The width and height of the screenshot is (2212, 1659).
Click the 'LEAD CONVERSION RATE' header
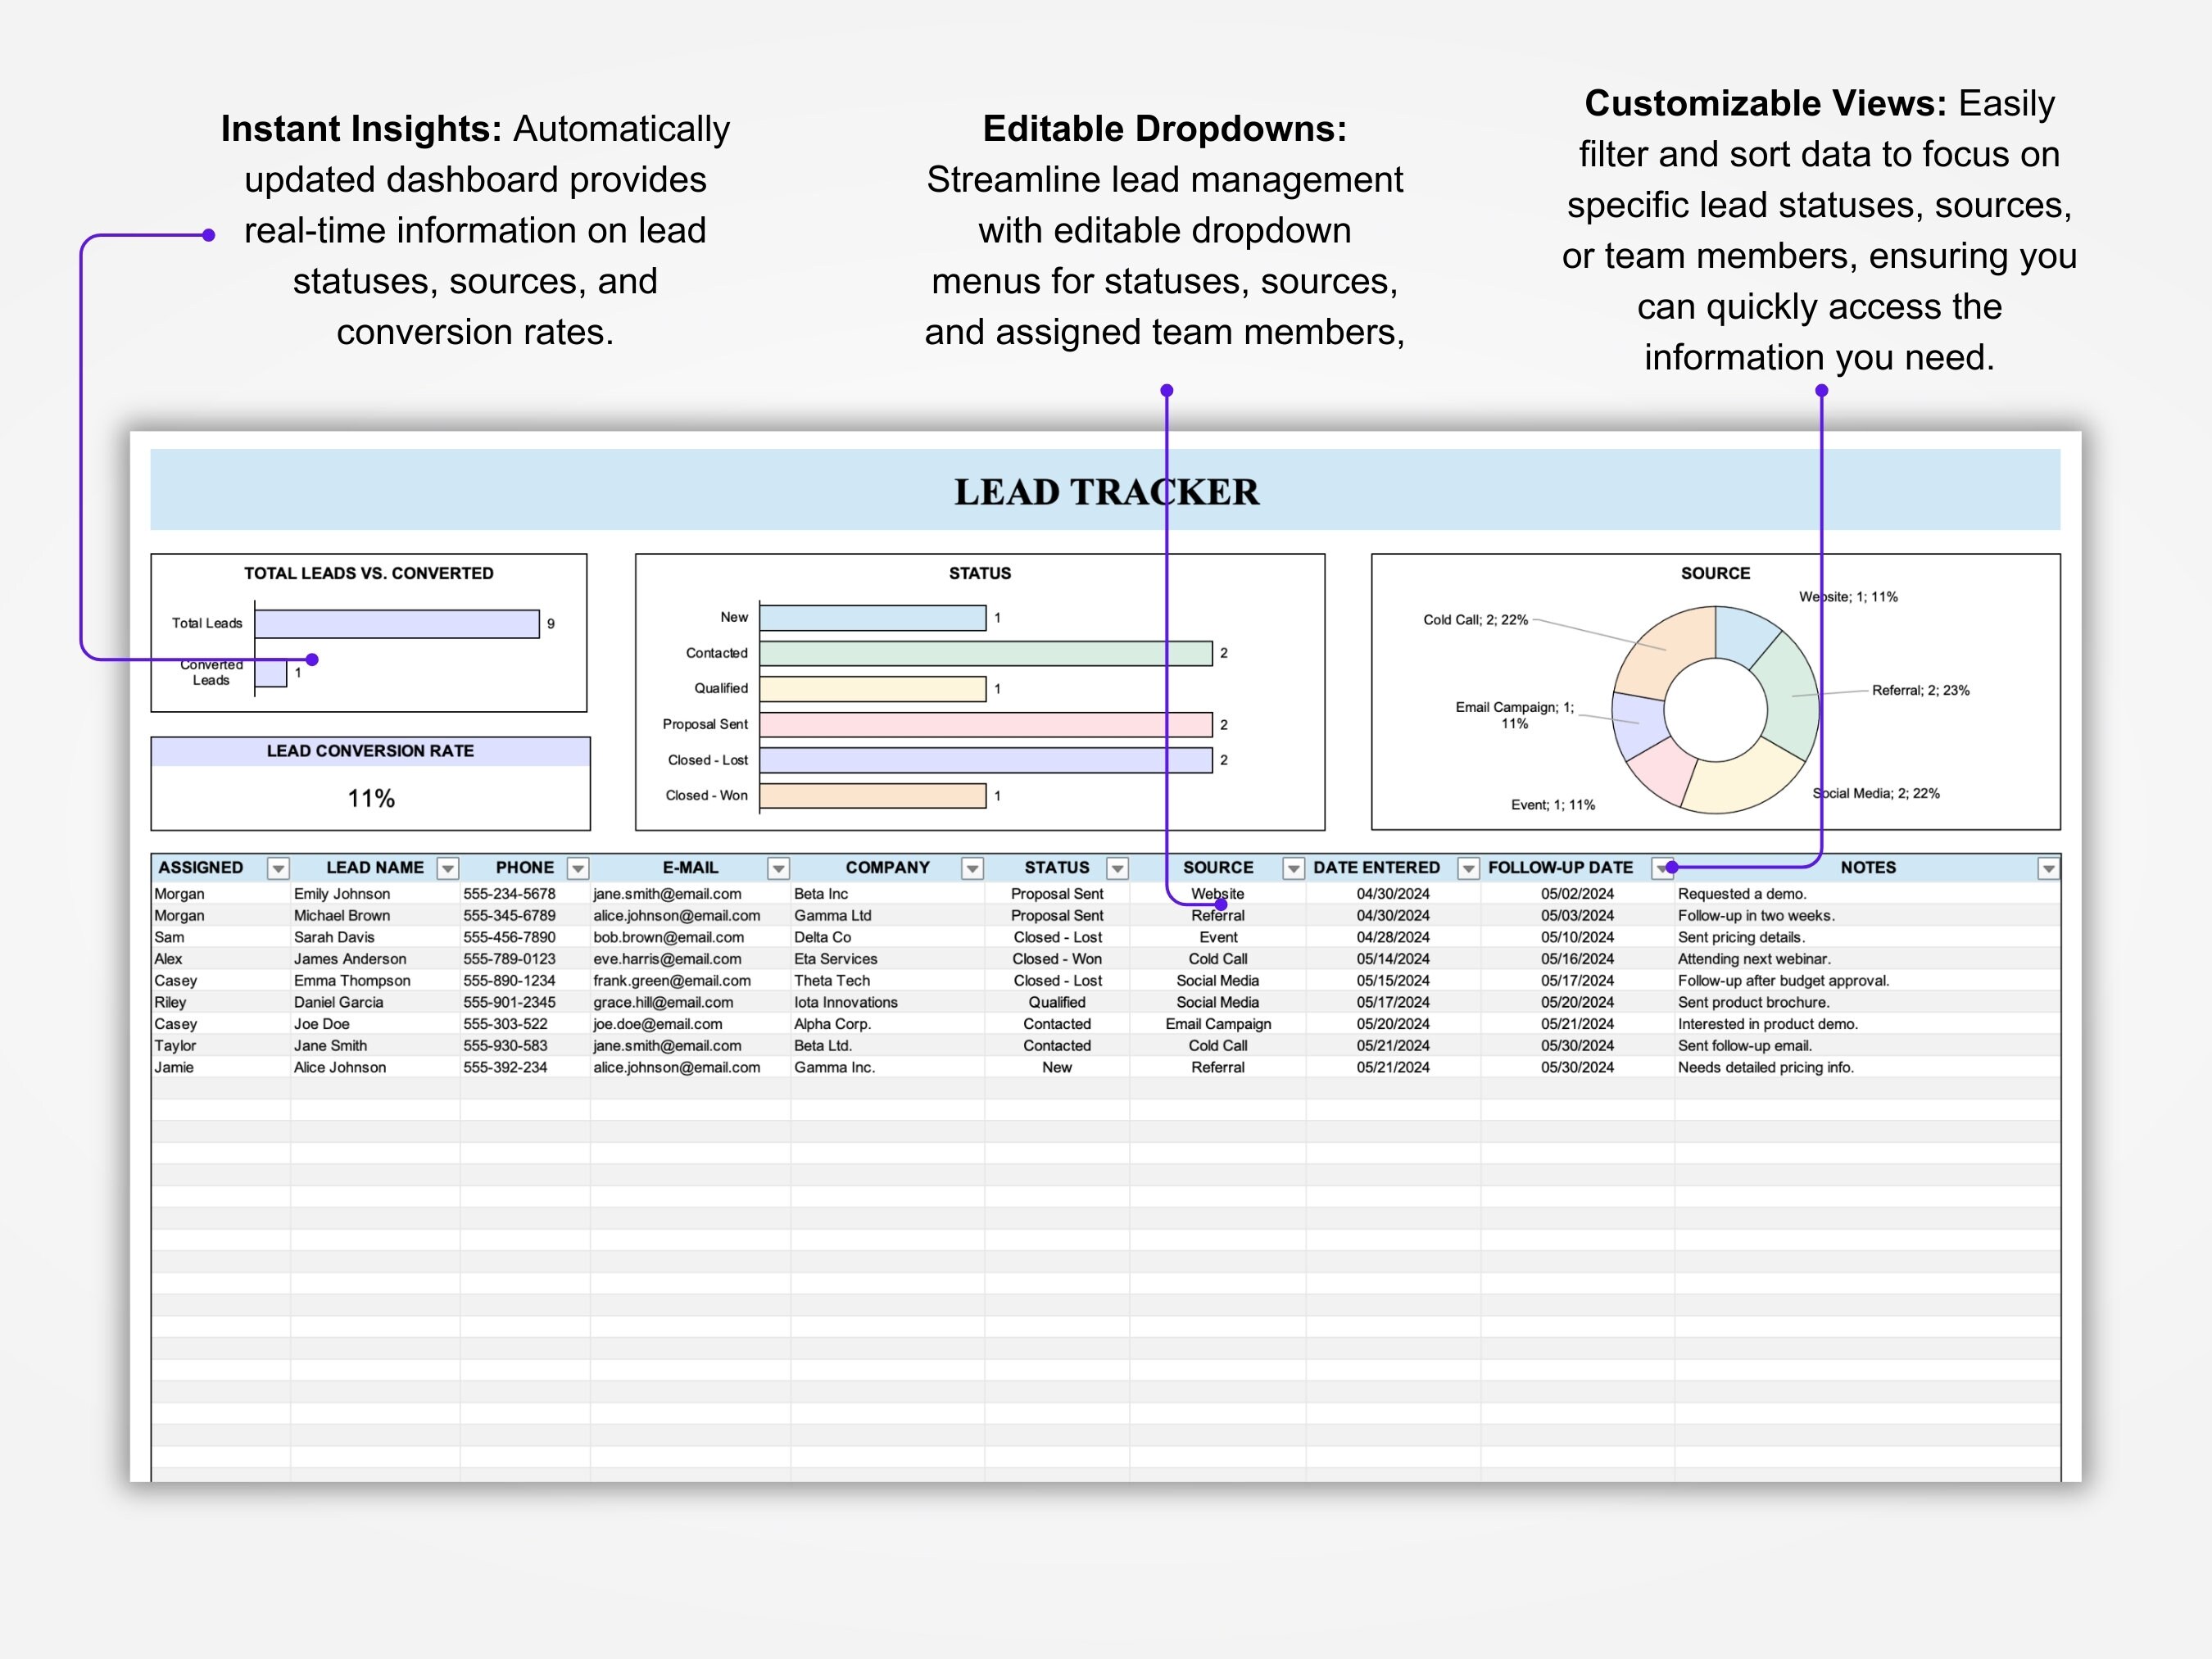point(370,751)
